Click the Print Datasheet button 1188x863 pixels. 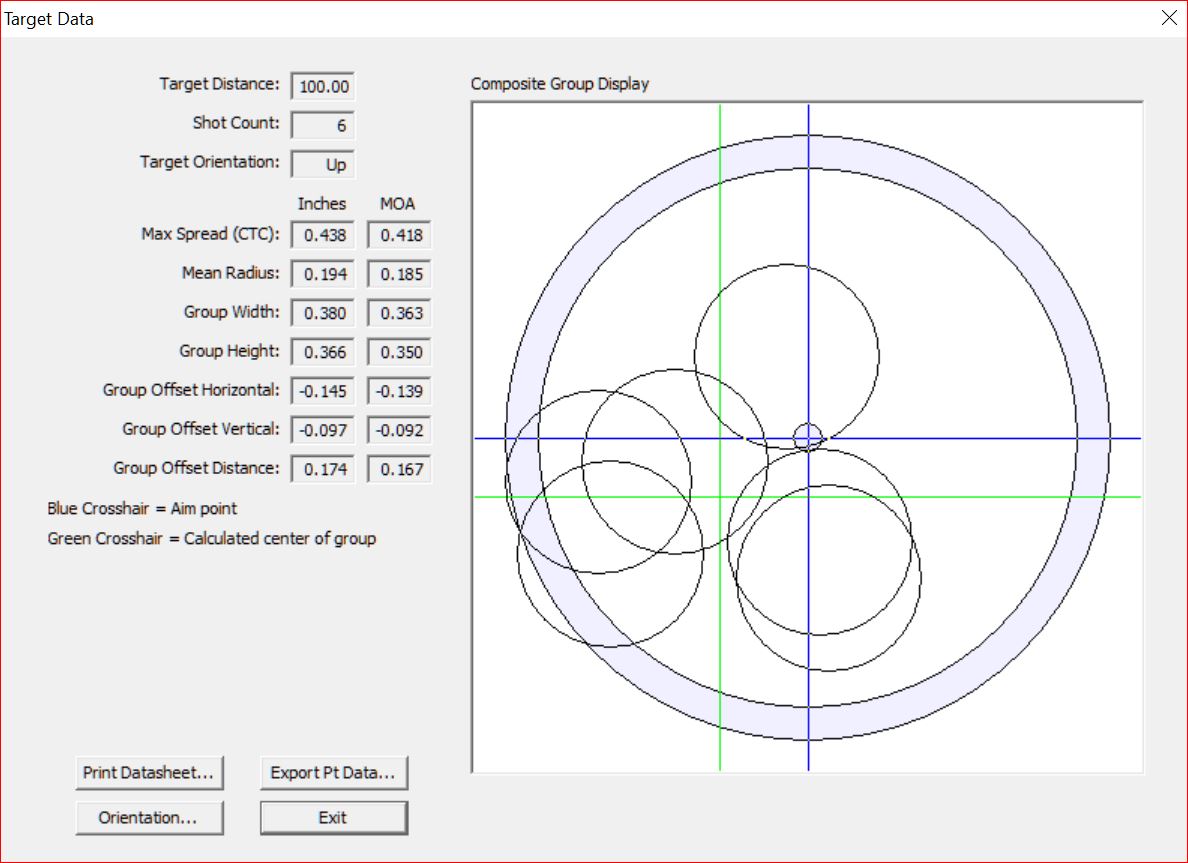coord(149,773)
